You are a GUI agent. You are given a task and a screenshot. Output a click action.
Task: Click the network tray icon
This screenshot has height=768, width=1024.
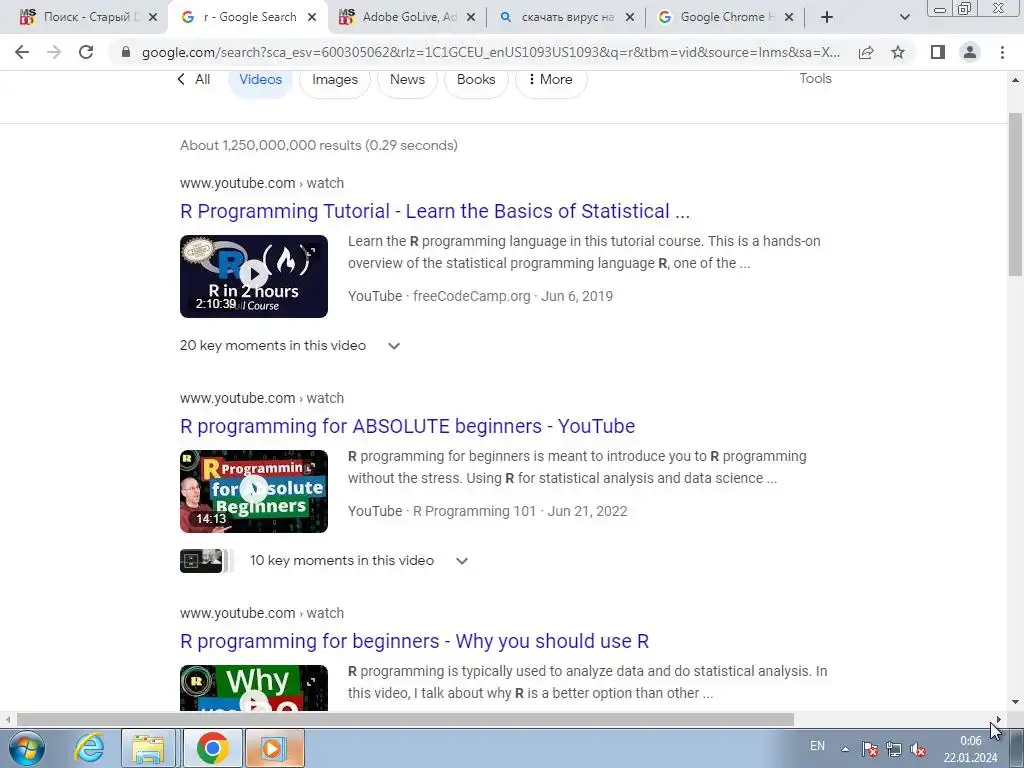[893, 749]
